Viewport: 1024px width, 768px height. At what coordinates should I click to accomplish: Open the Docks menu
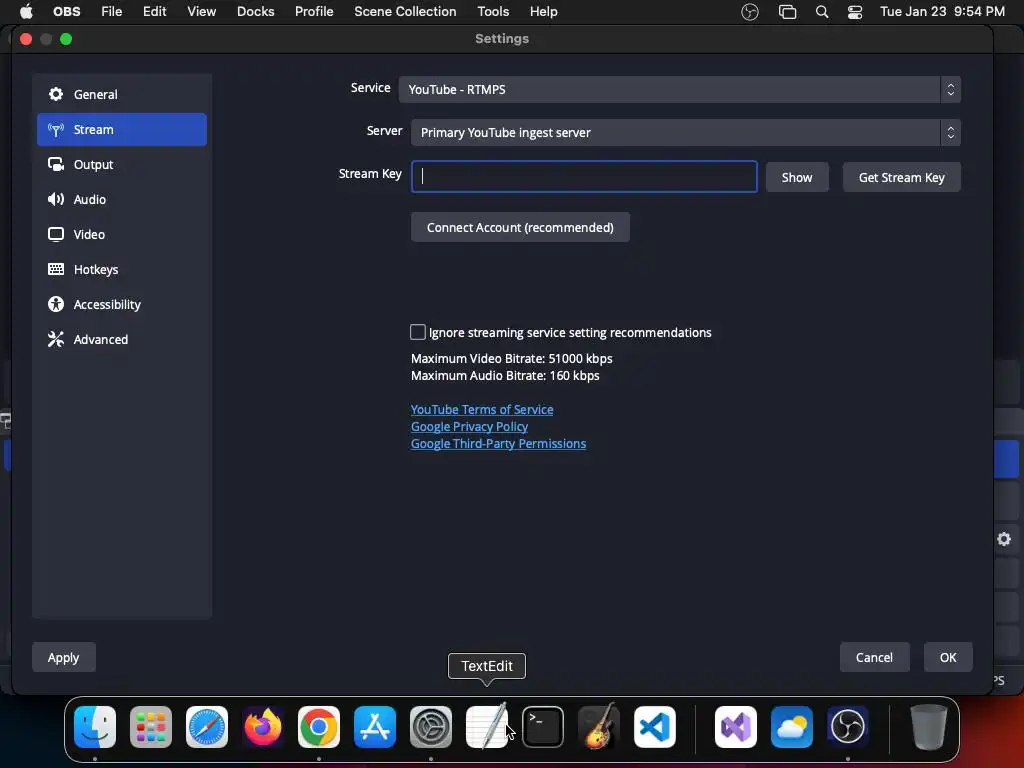255,12
